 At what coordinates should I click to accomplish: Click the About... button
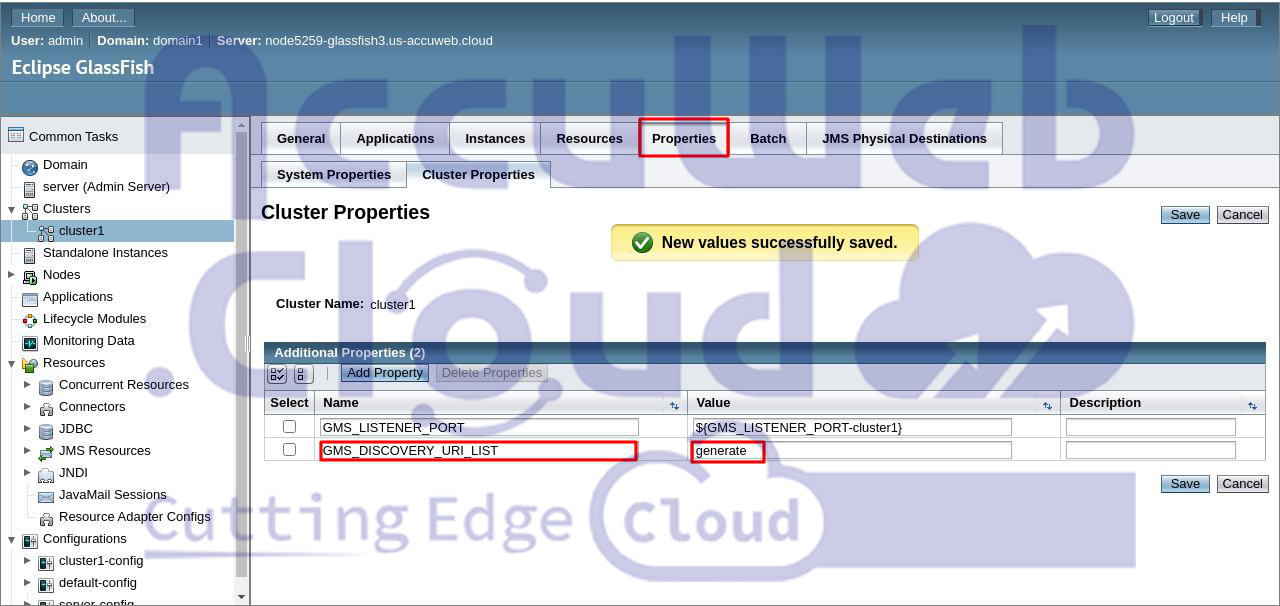pyautogui.click(x=104, y=17)
